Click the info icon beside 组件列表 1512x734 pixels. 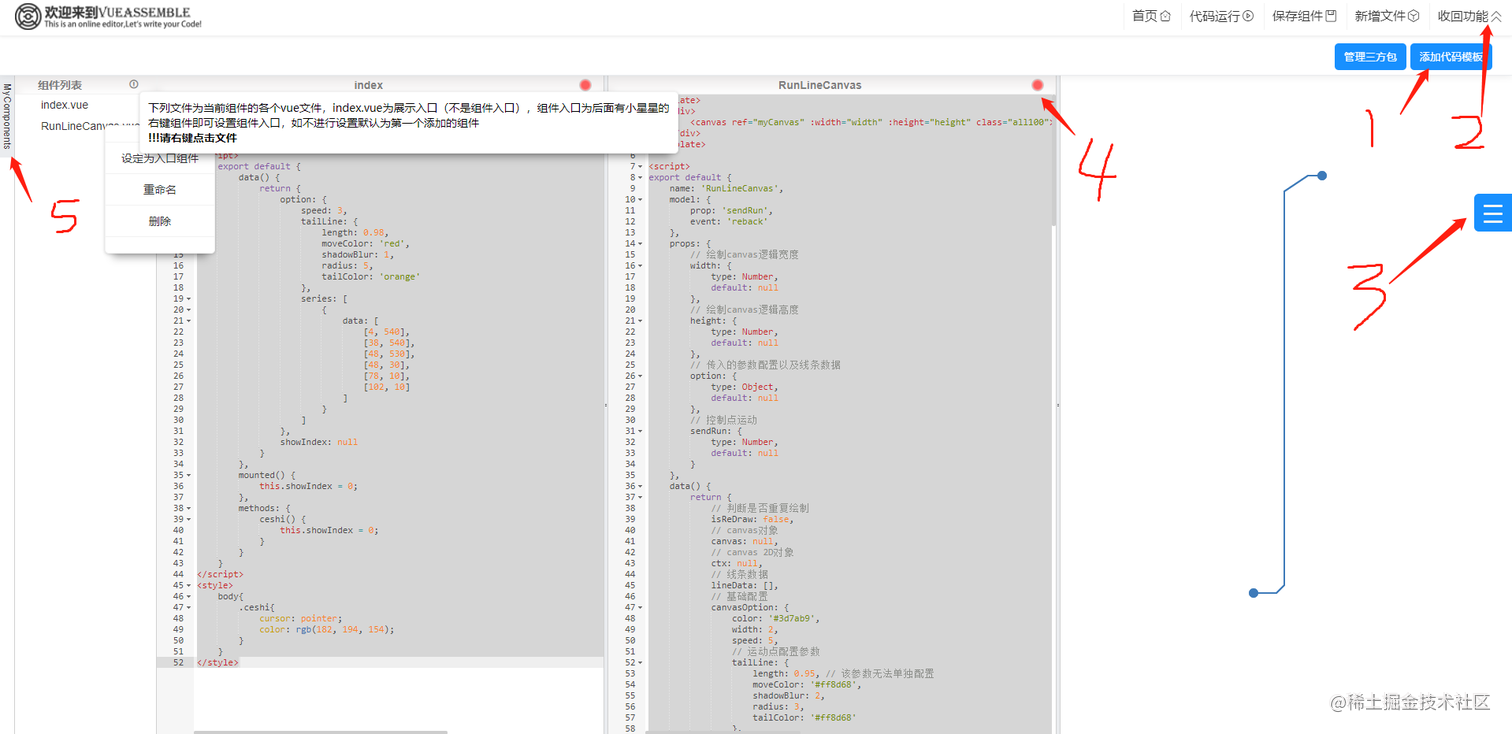point(134,85)
